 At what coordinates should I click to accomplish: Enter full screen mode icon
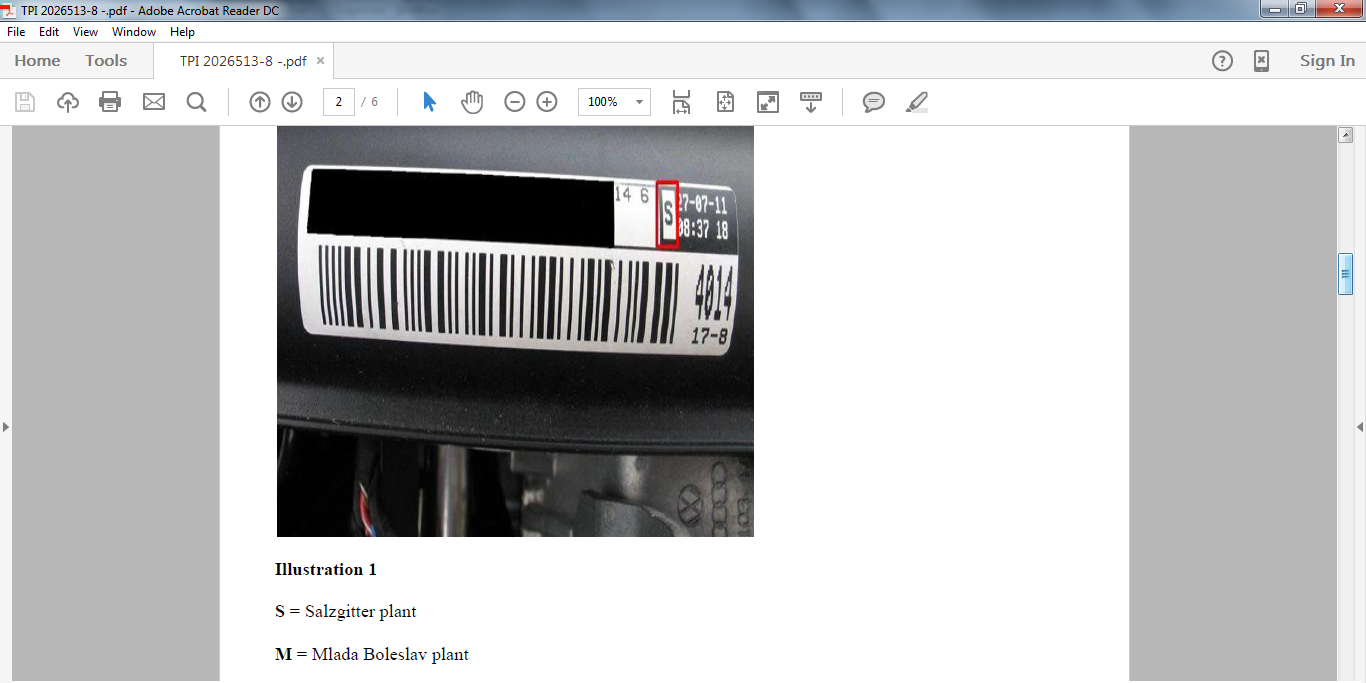coord(768,102)
